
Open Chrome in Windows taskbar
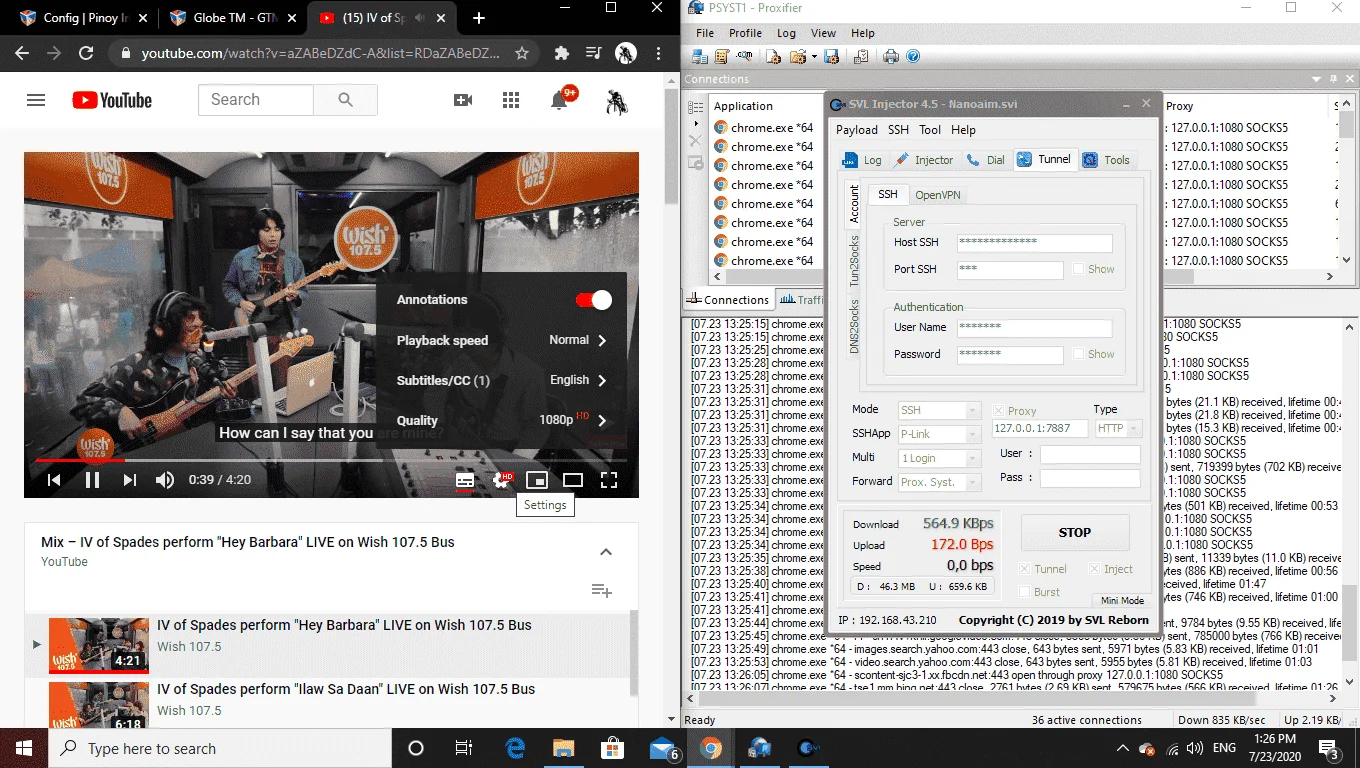click(710, 748)
